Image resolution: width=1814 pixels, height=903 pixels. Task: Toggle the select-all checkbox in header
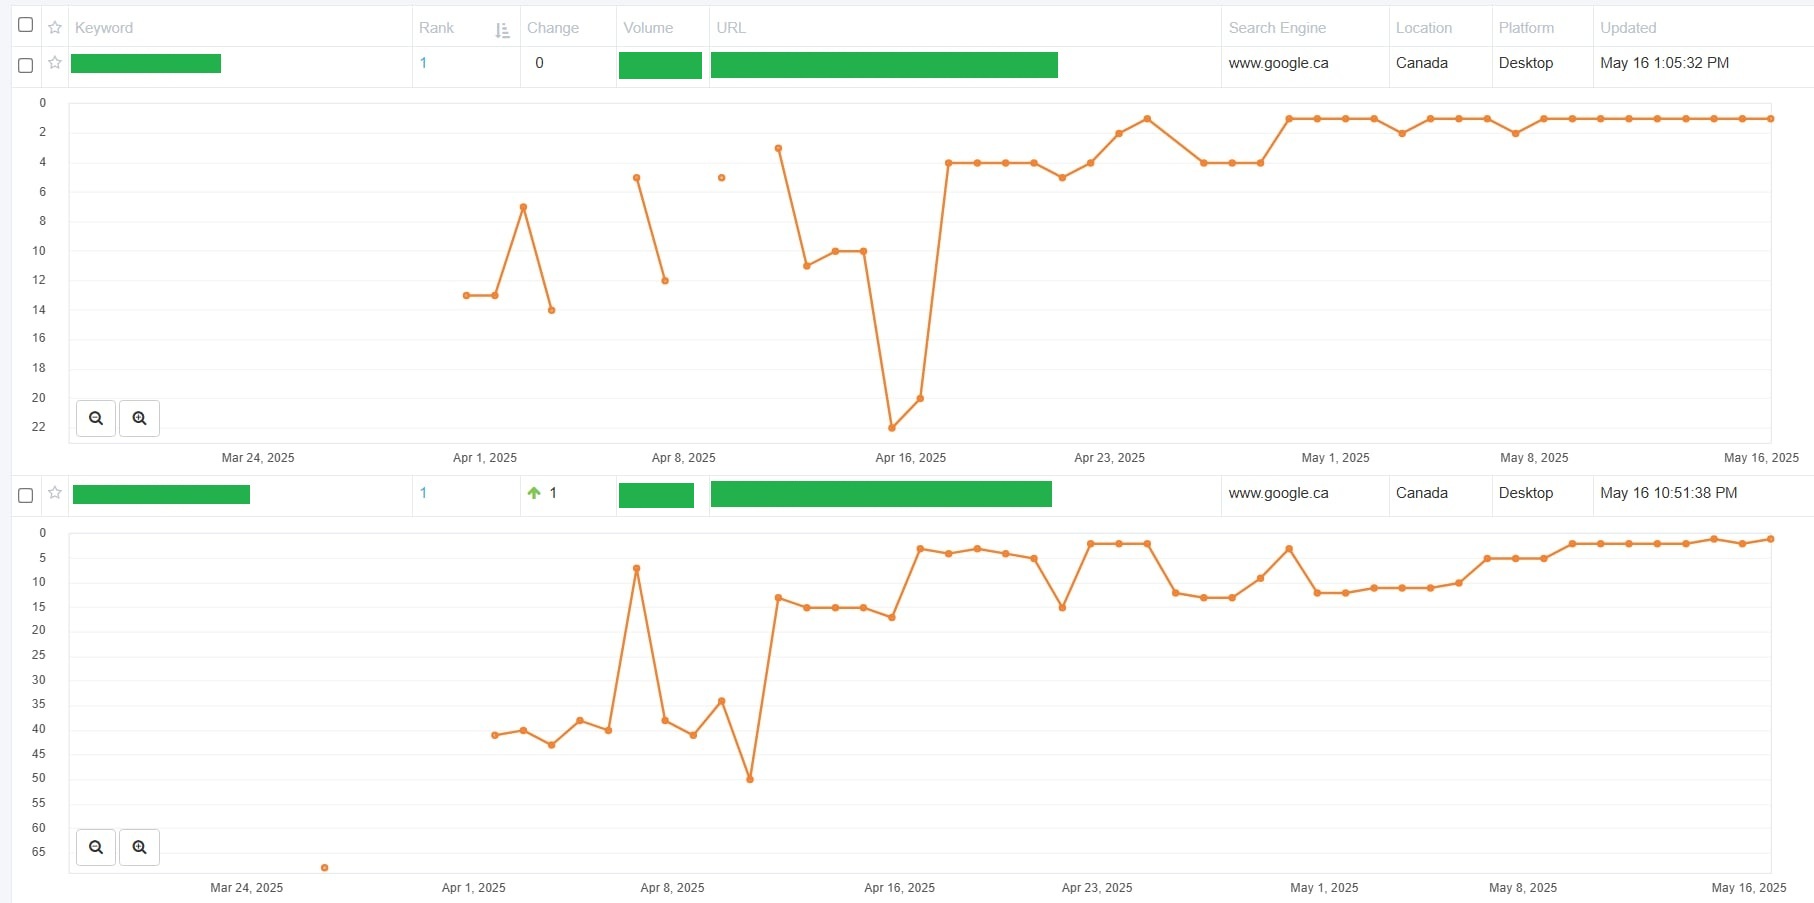pyautogui.click(x=26, y=25)
